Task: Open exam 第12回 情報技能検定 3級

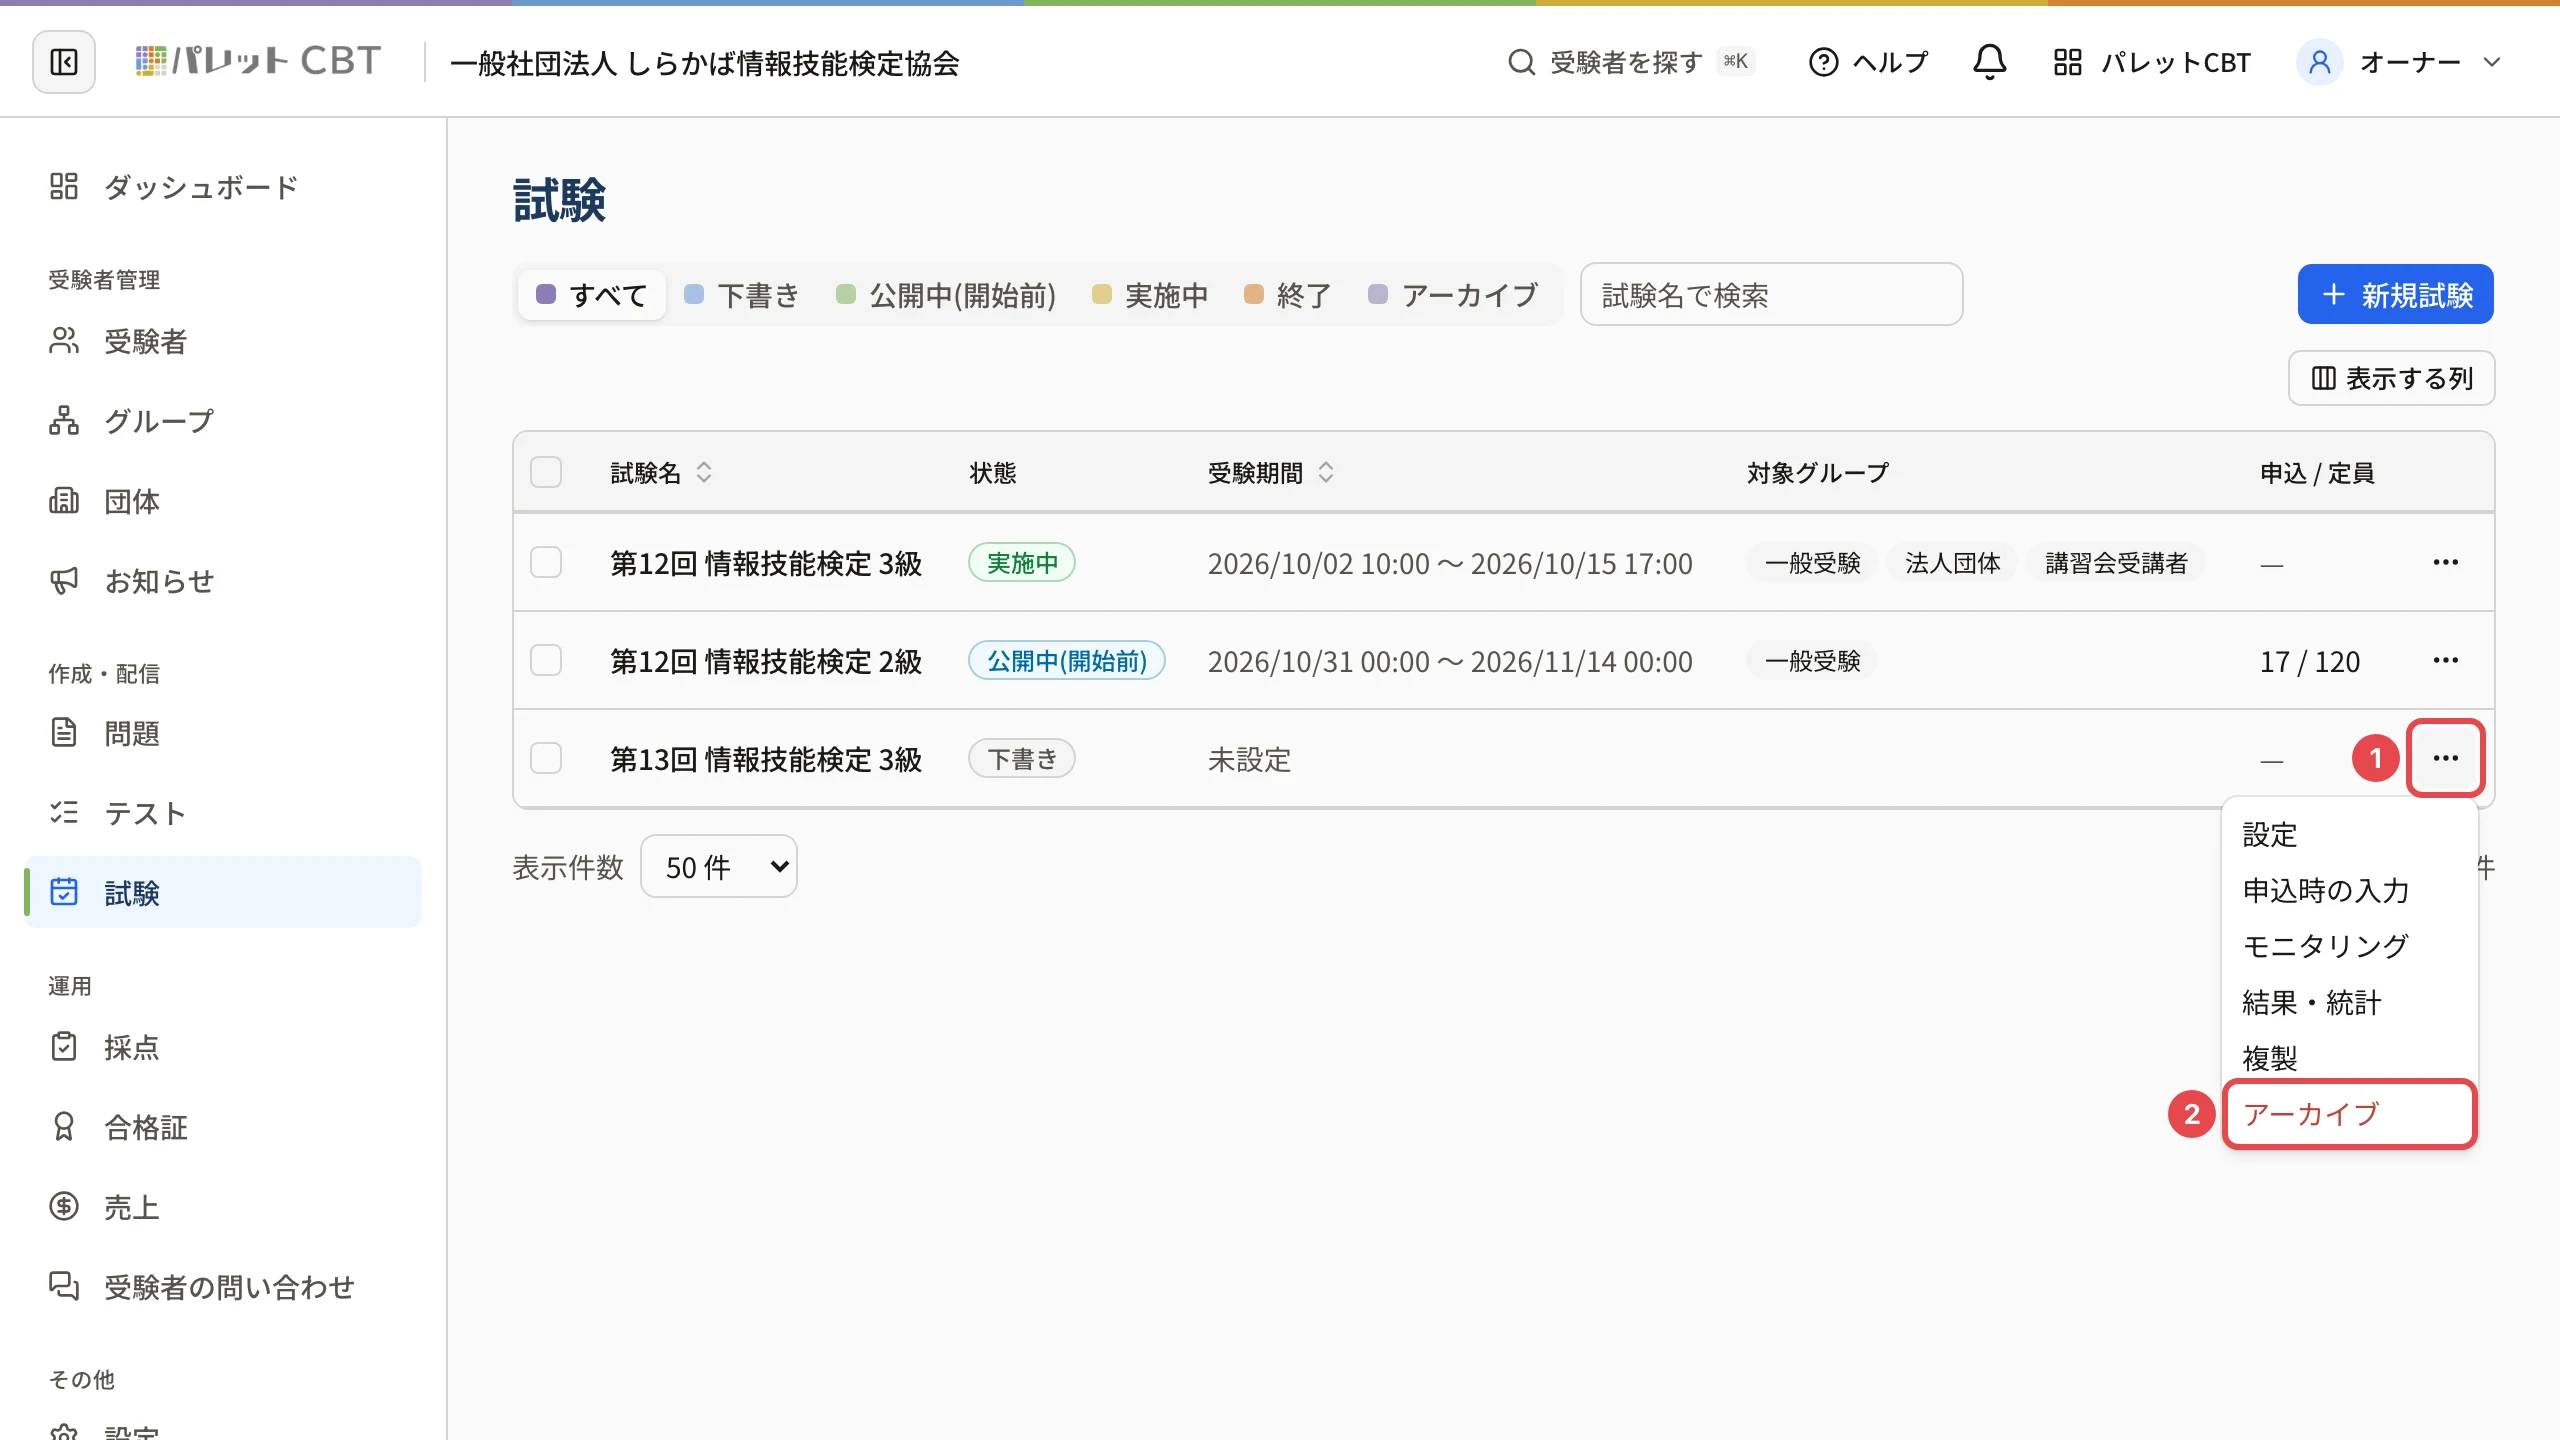Action: tap(766, 563)
